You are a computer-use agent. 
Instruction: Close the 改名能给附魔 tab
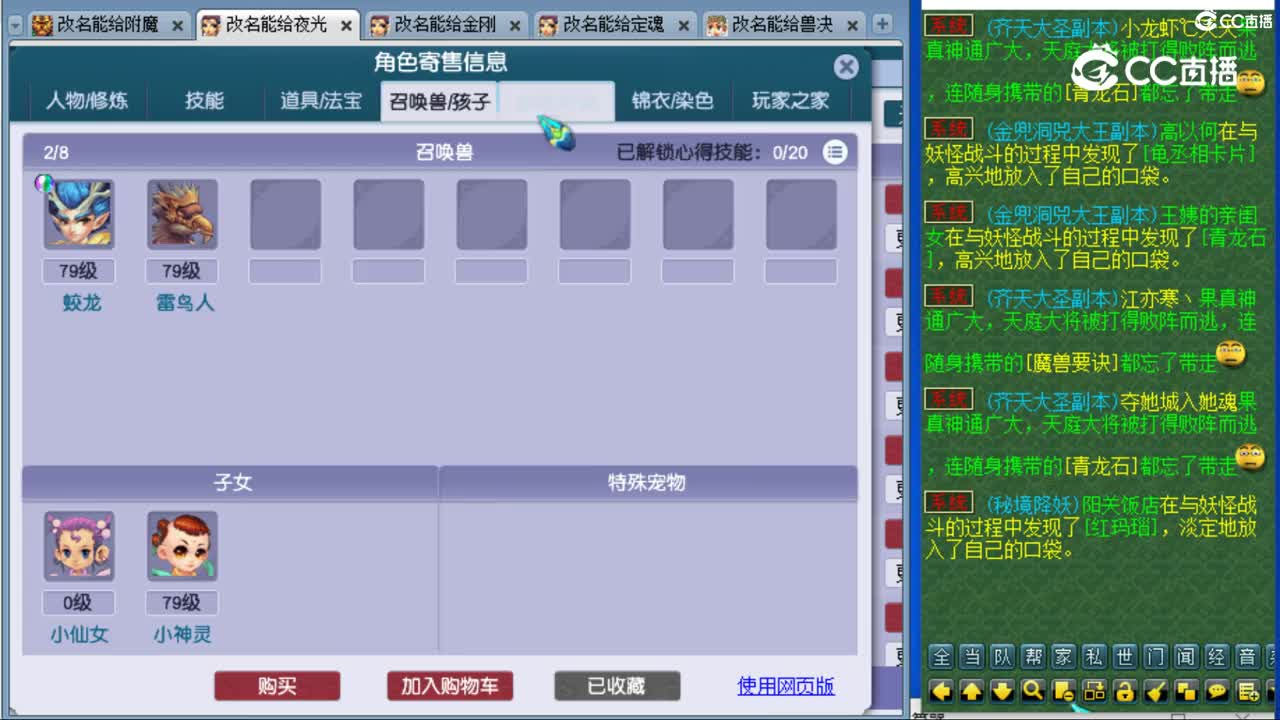pos(177,26)
